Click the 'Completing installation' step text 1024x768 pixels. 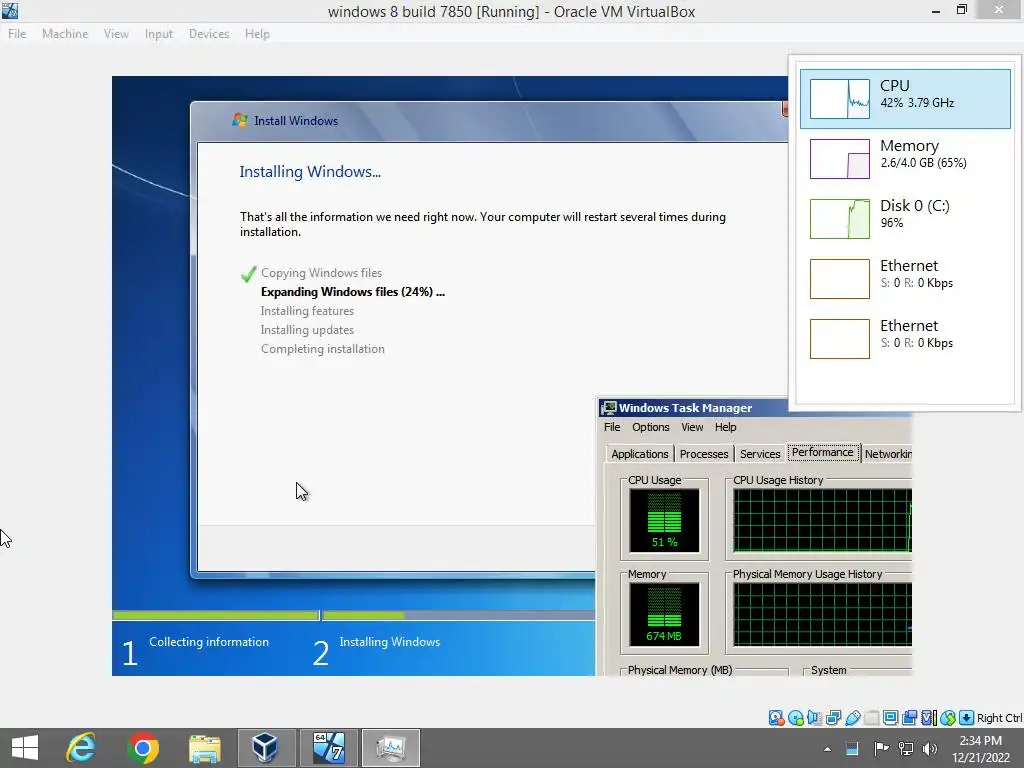(x=323, y=349)
